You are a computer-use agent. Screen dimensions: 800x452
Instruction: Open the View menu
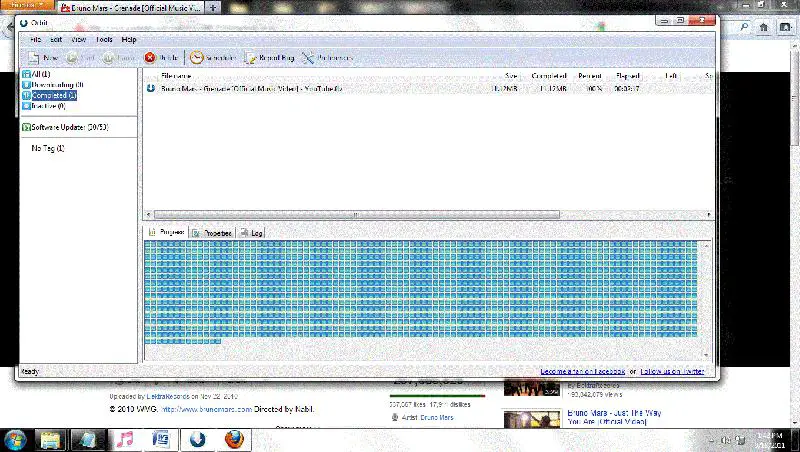[x=79, y=39]
